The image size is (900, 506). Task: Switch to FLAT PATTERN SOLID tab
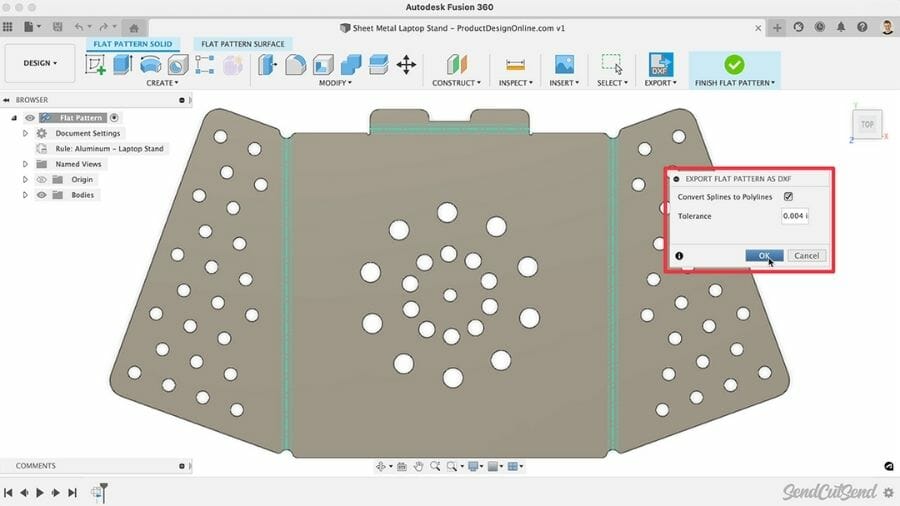pyautogui.click(x=133, y=44)
